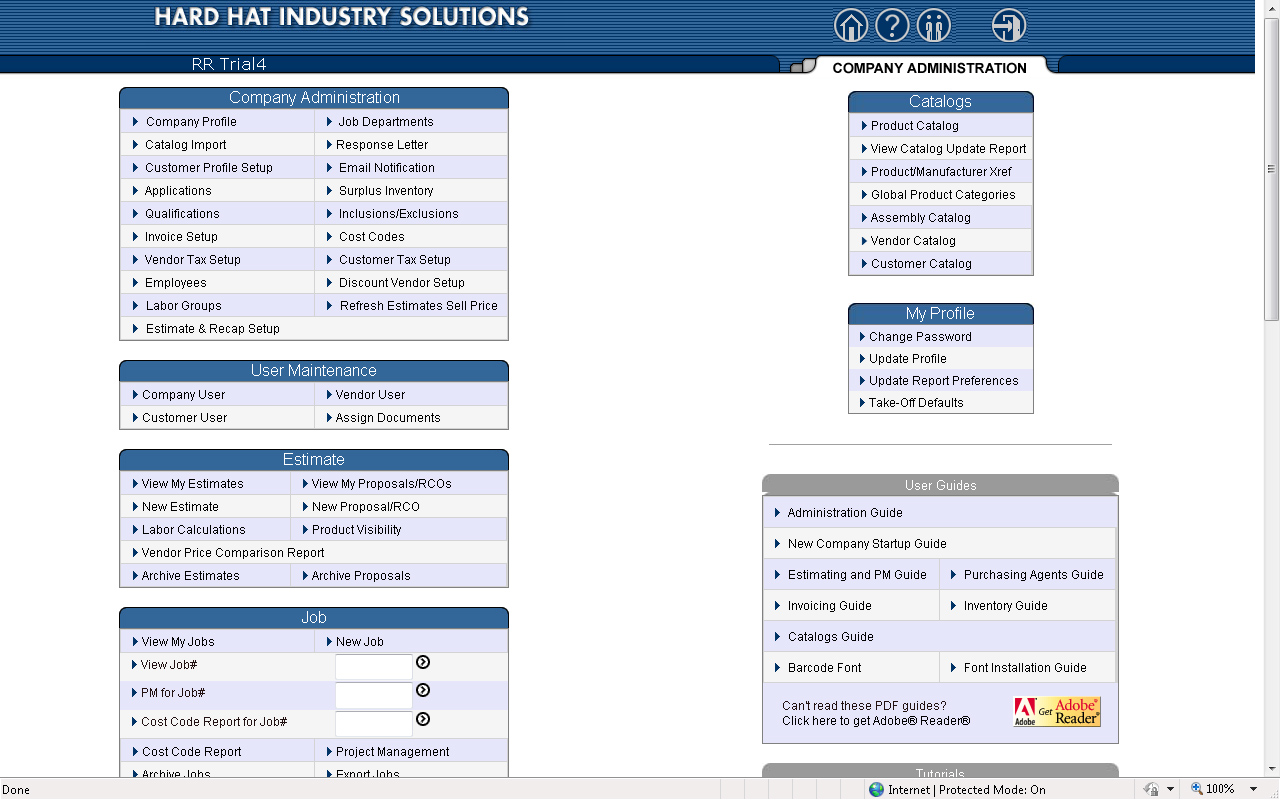Create a New Job
The width and height of the screenshot is (1280, 800).
click(360, 642)
